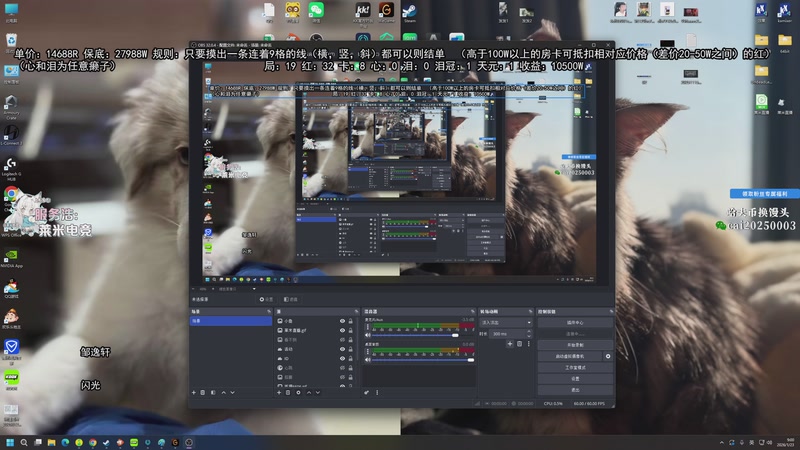Toggle visibility of first source in list
Viewport: 800px width, 450px height.
point(342,321)
